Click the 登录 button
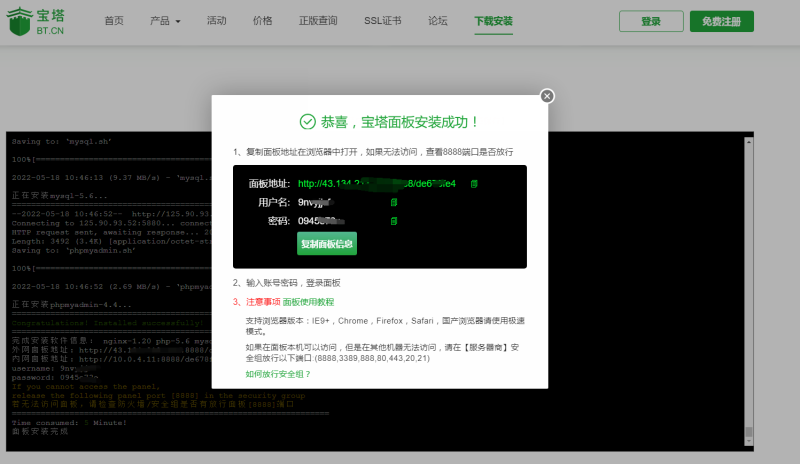 (x=651, y=21)
